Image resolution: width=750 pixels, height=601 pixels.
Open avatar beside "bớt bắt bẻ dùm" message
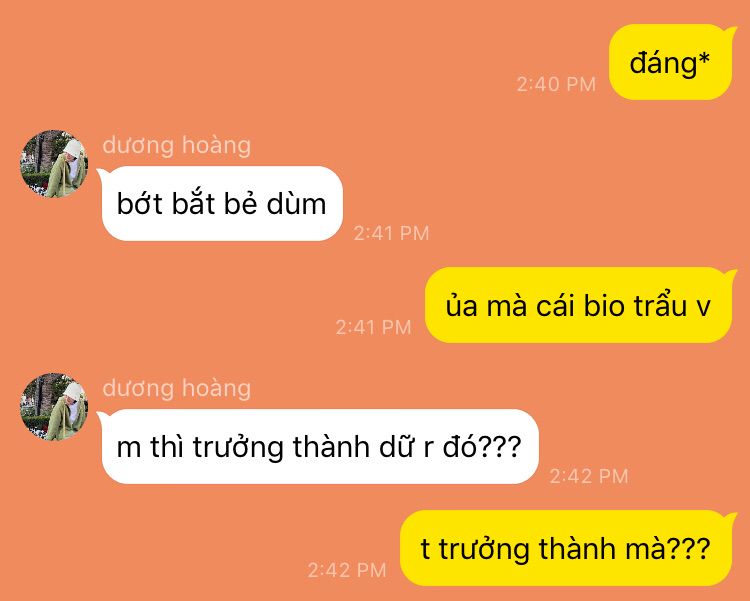pyautogui.click(x=54, y=163)
